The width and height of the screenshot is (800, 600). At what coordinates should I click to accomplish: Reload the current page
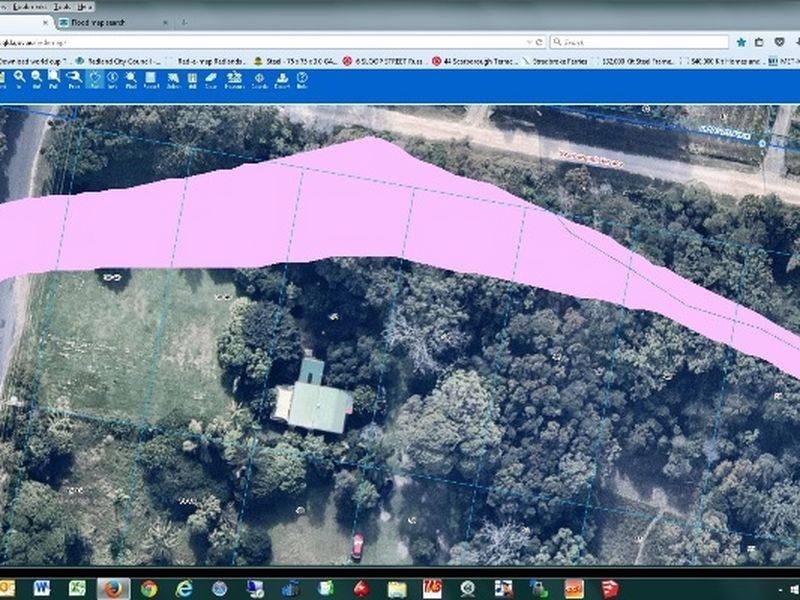point(539,42)
